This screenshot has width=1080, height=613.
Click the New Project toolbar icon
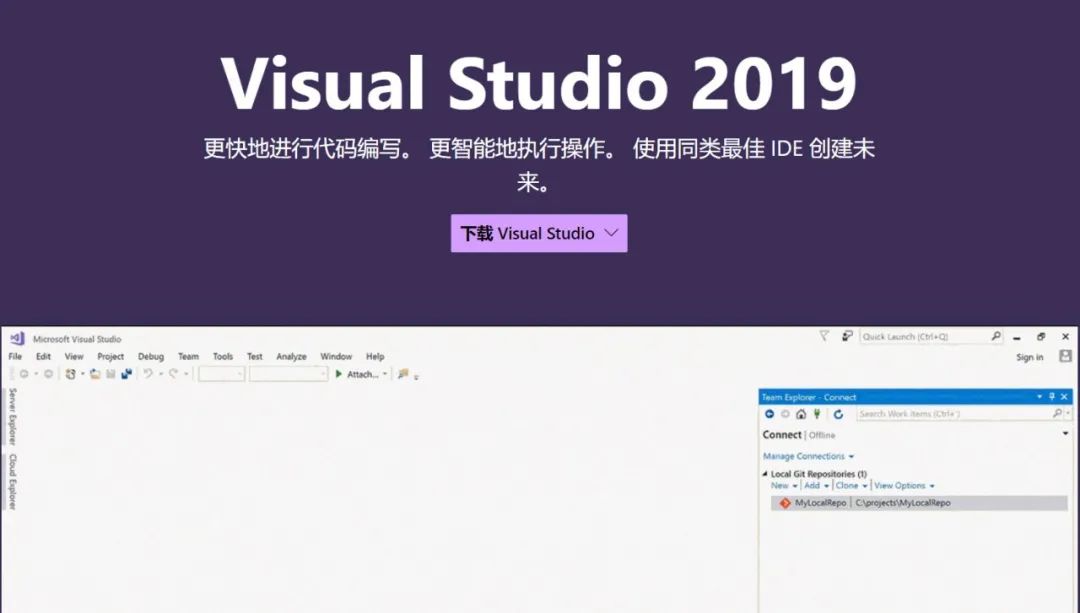coord(70,374)
